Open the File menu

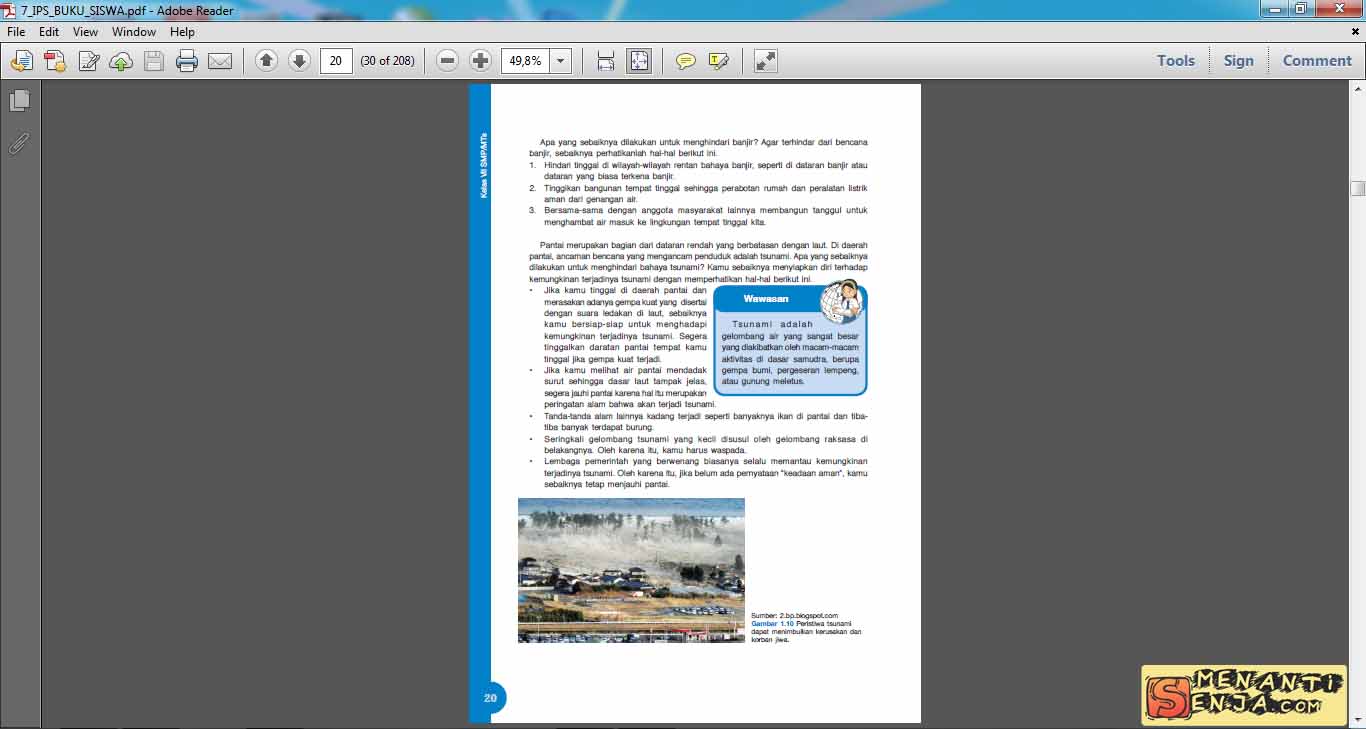tap(16, 32)
